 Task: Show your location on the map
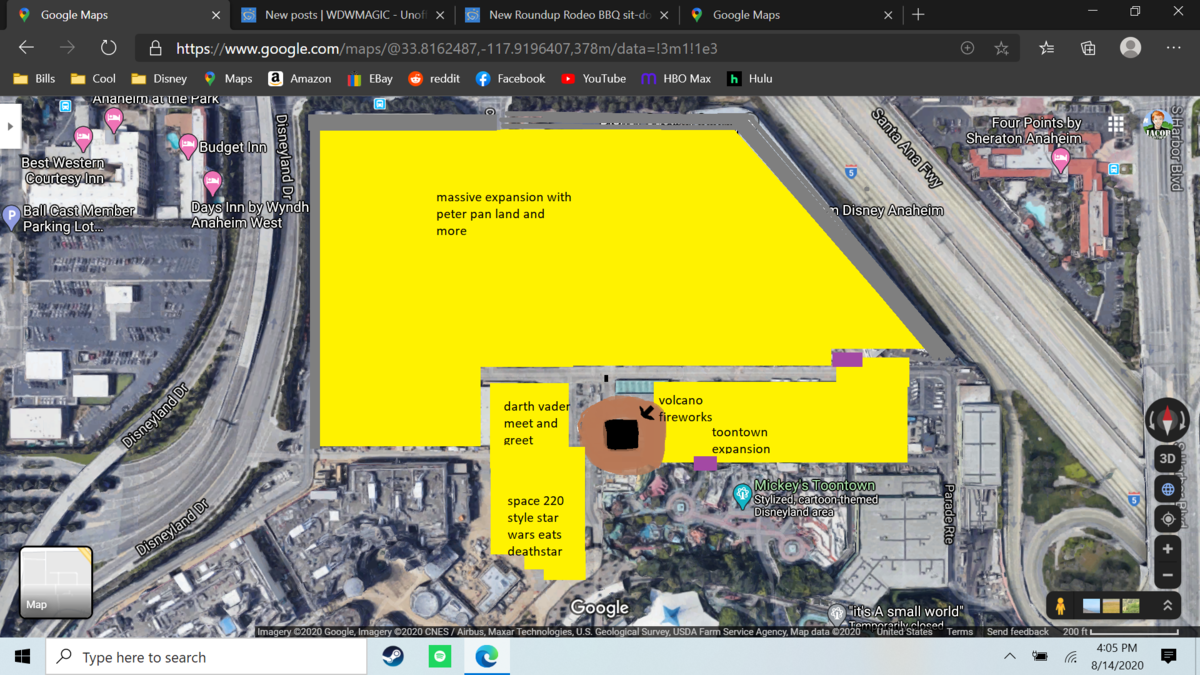(x=1167, y=520)
